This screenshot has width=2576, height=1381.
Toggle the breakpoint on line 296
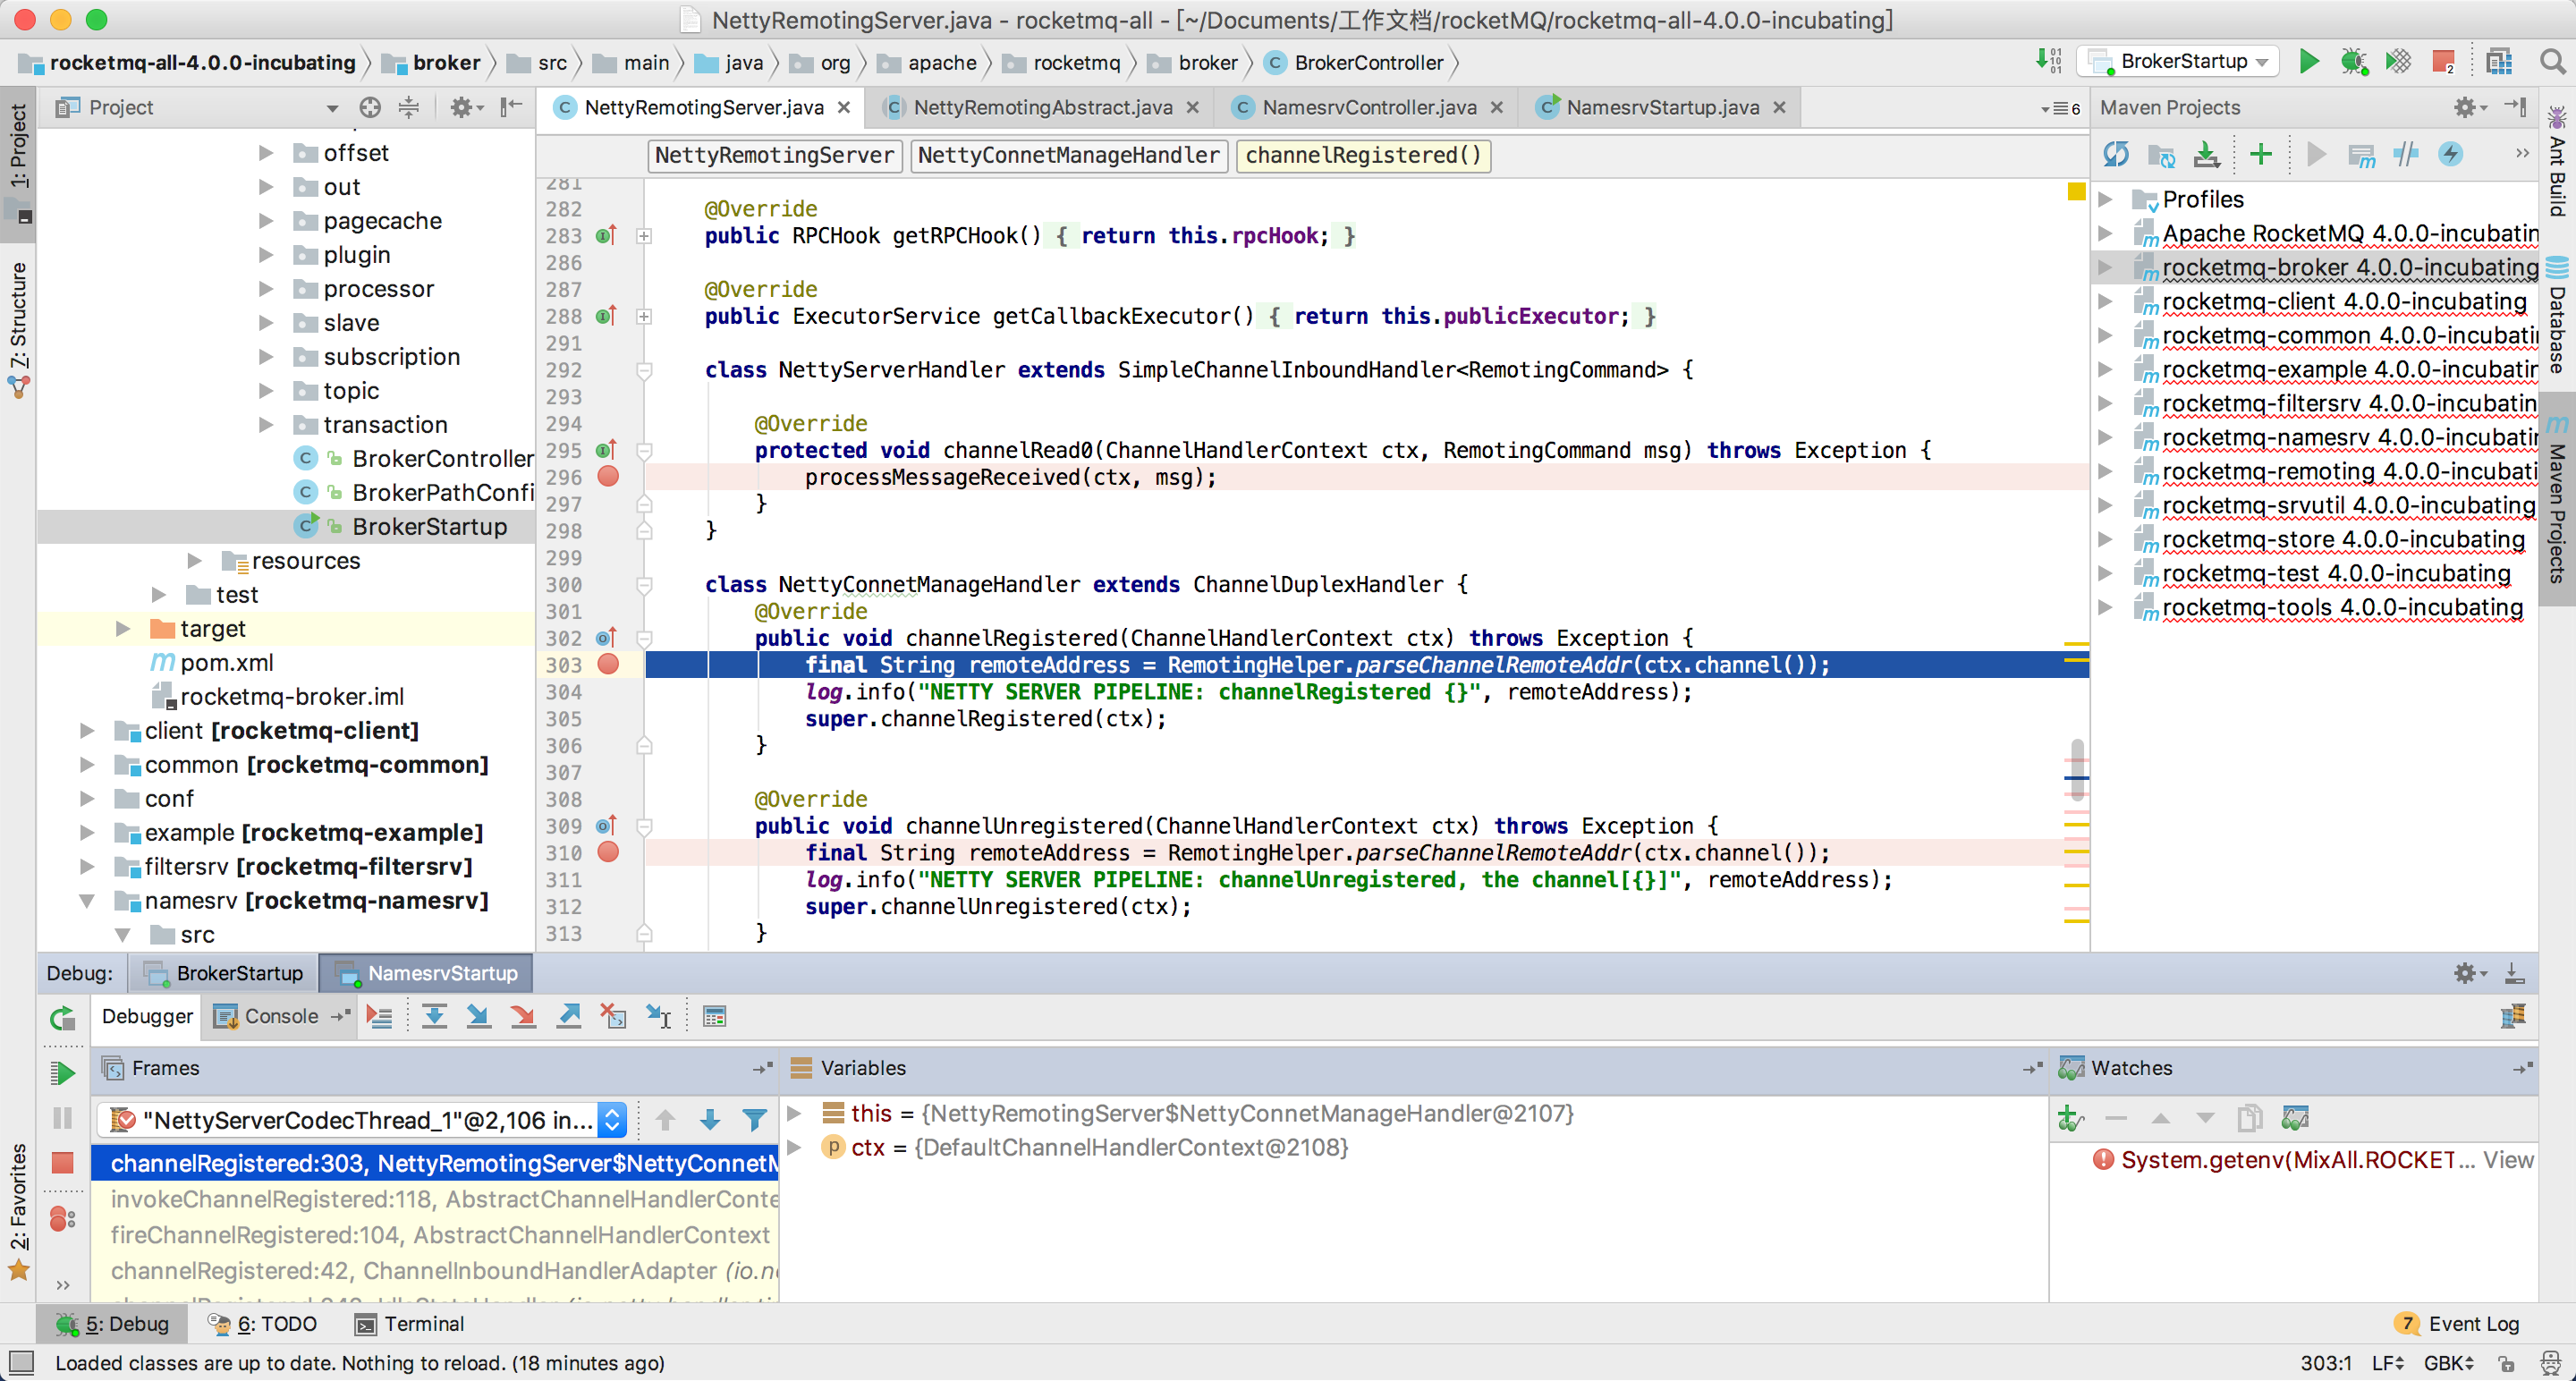point(608,477)
